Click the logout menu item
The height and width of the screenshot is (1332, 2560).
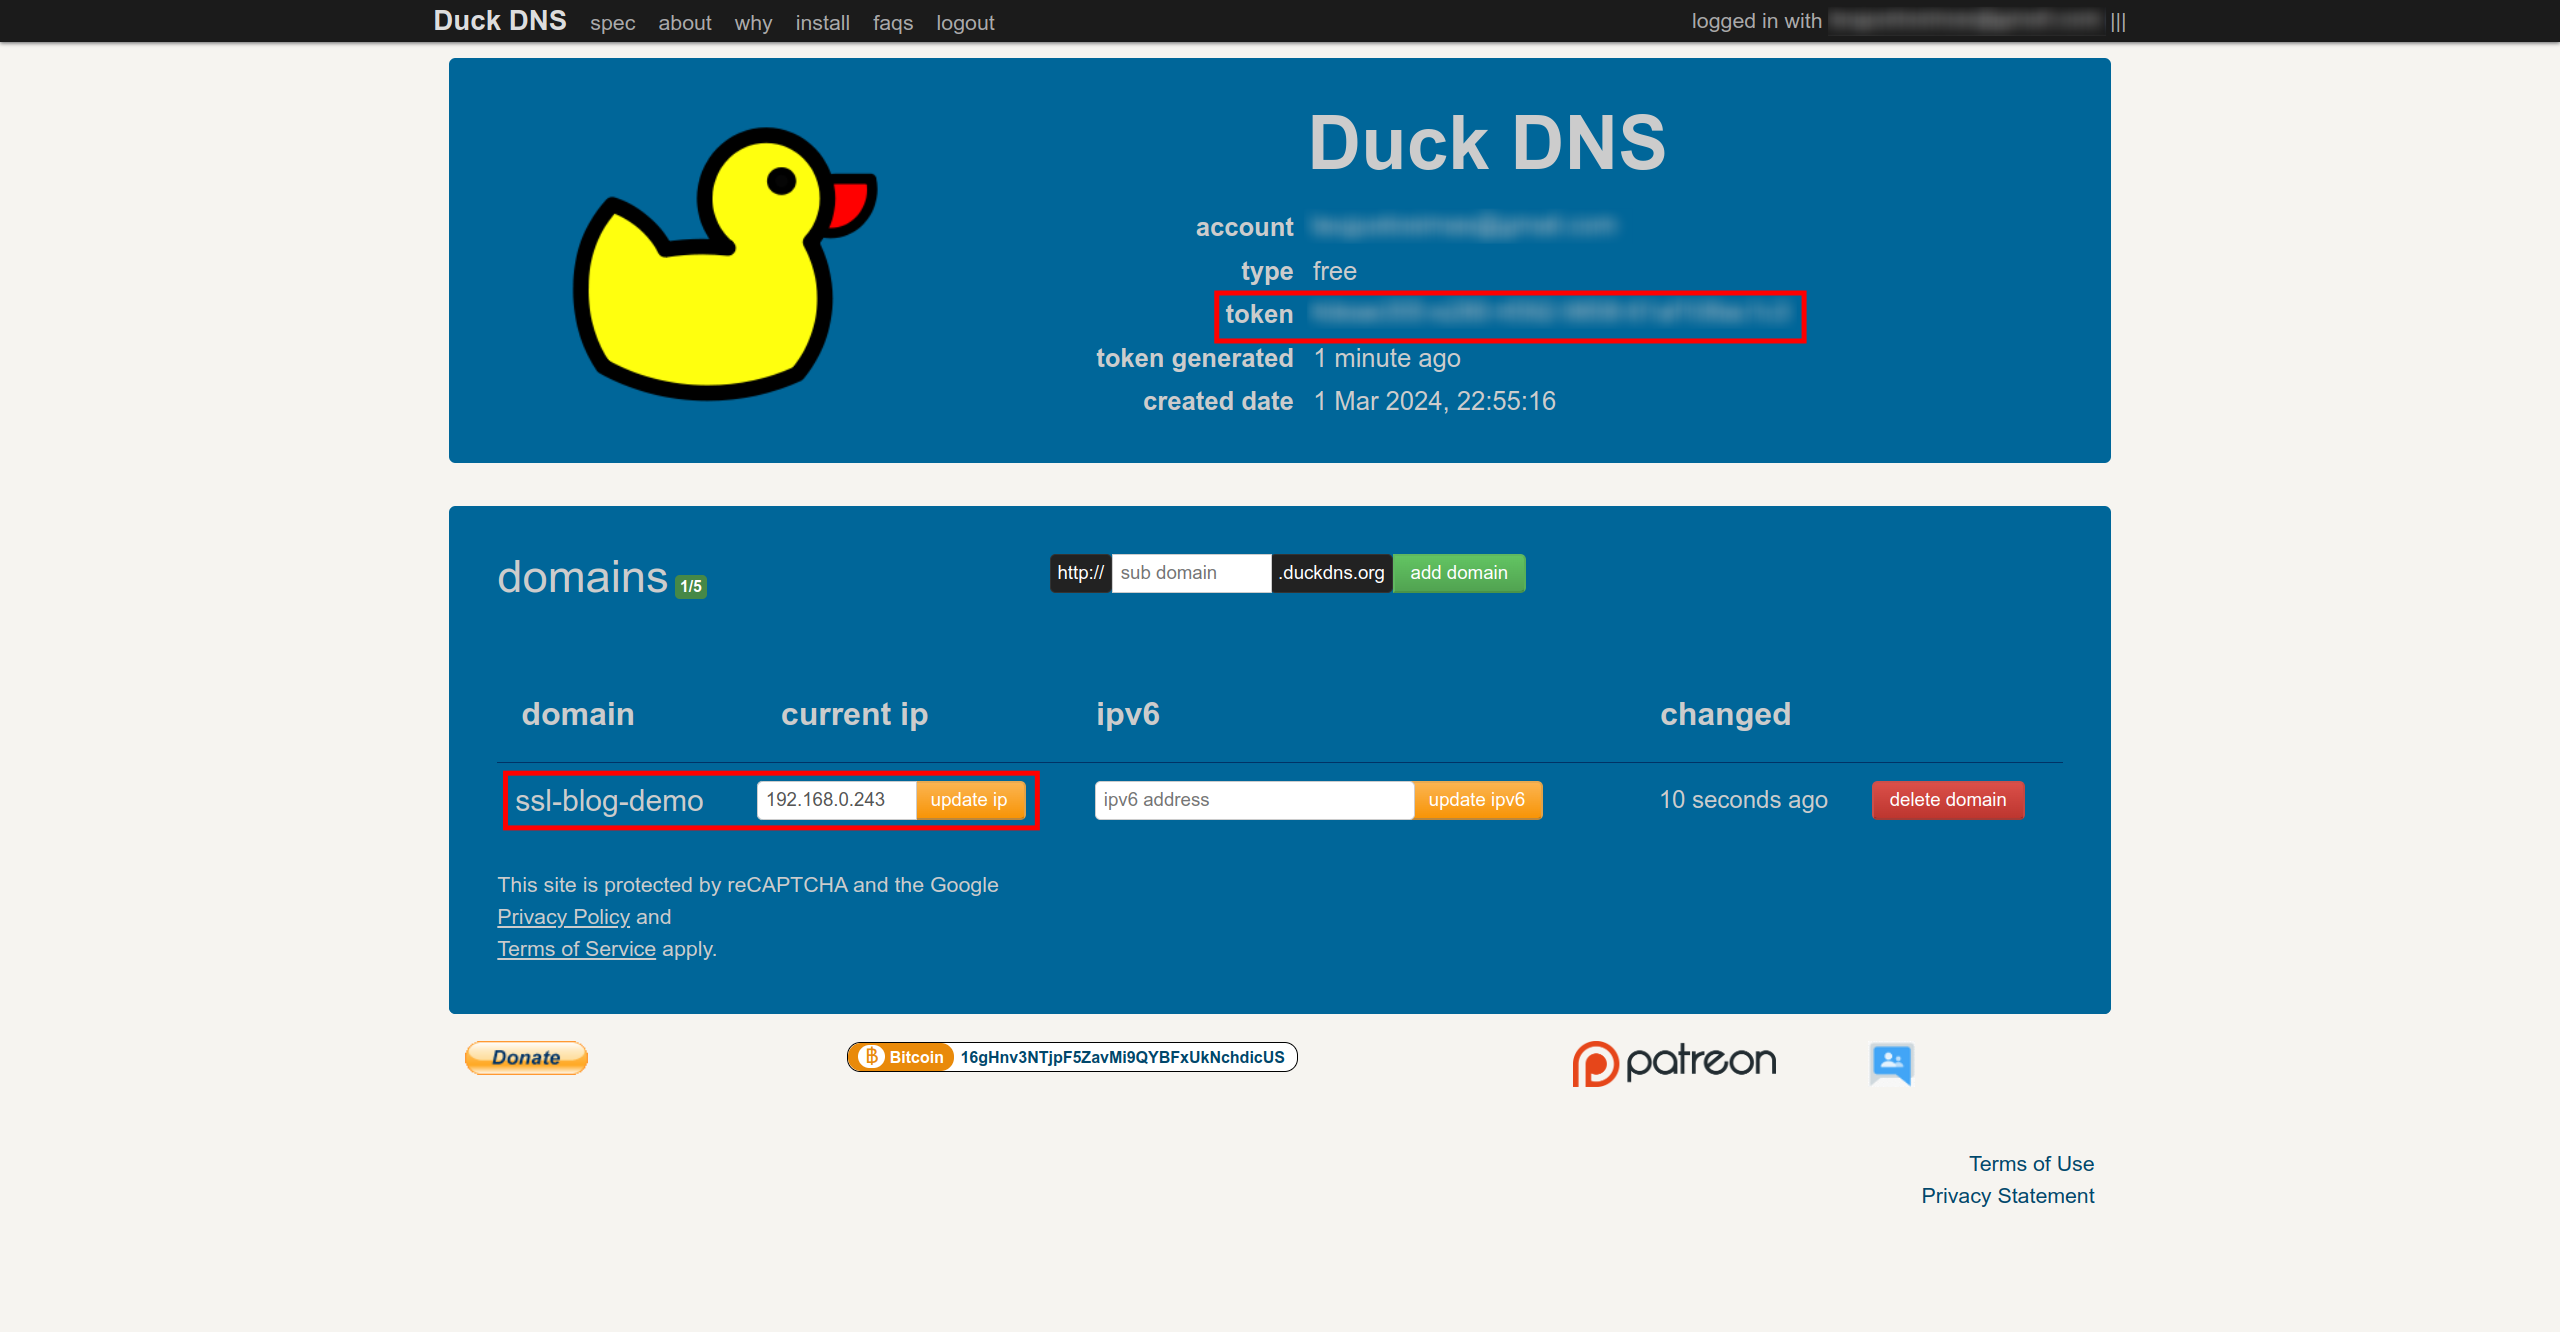[x=963, y=22]
